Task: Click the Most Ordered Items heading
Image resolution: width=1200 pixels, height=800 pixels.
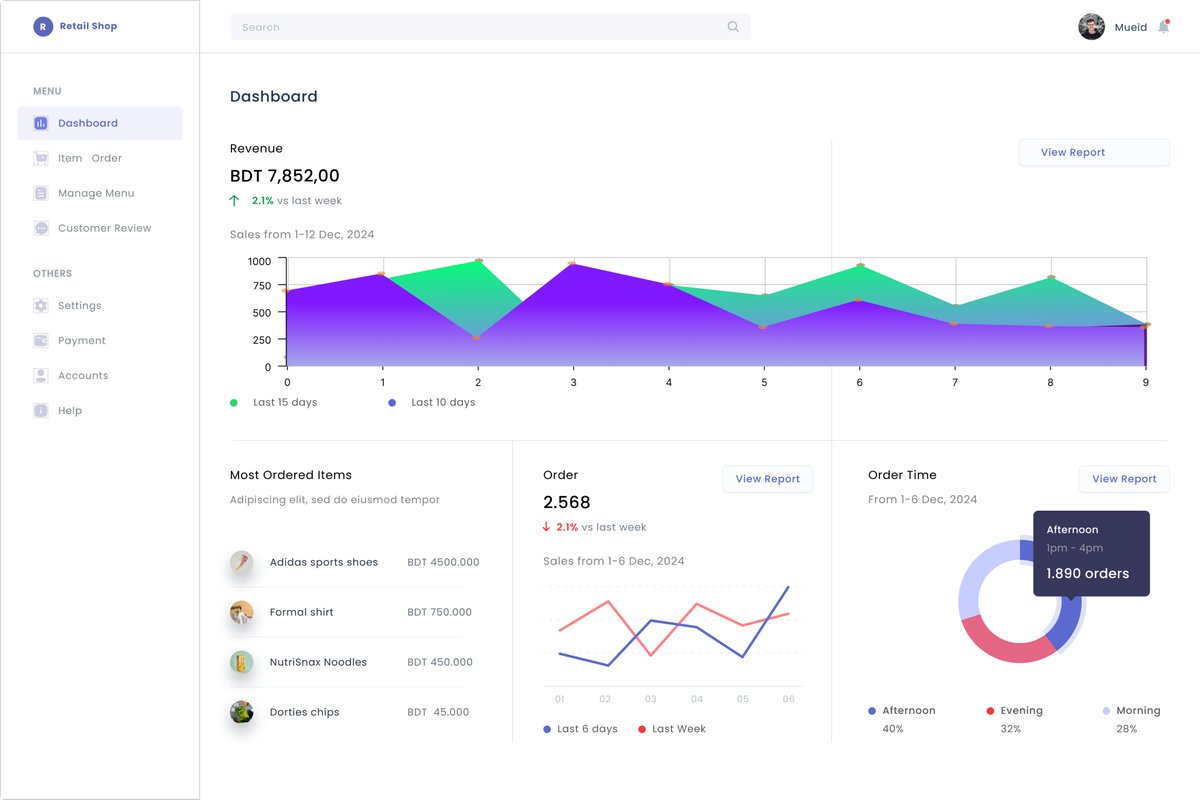Action: [x=291, y=475]
